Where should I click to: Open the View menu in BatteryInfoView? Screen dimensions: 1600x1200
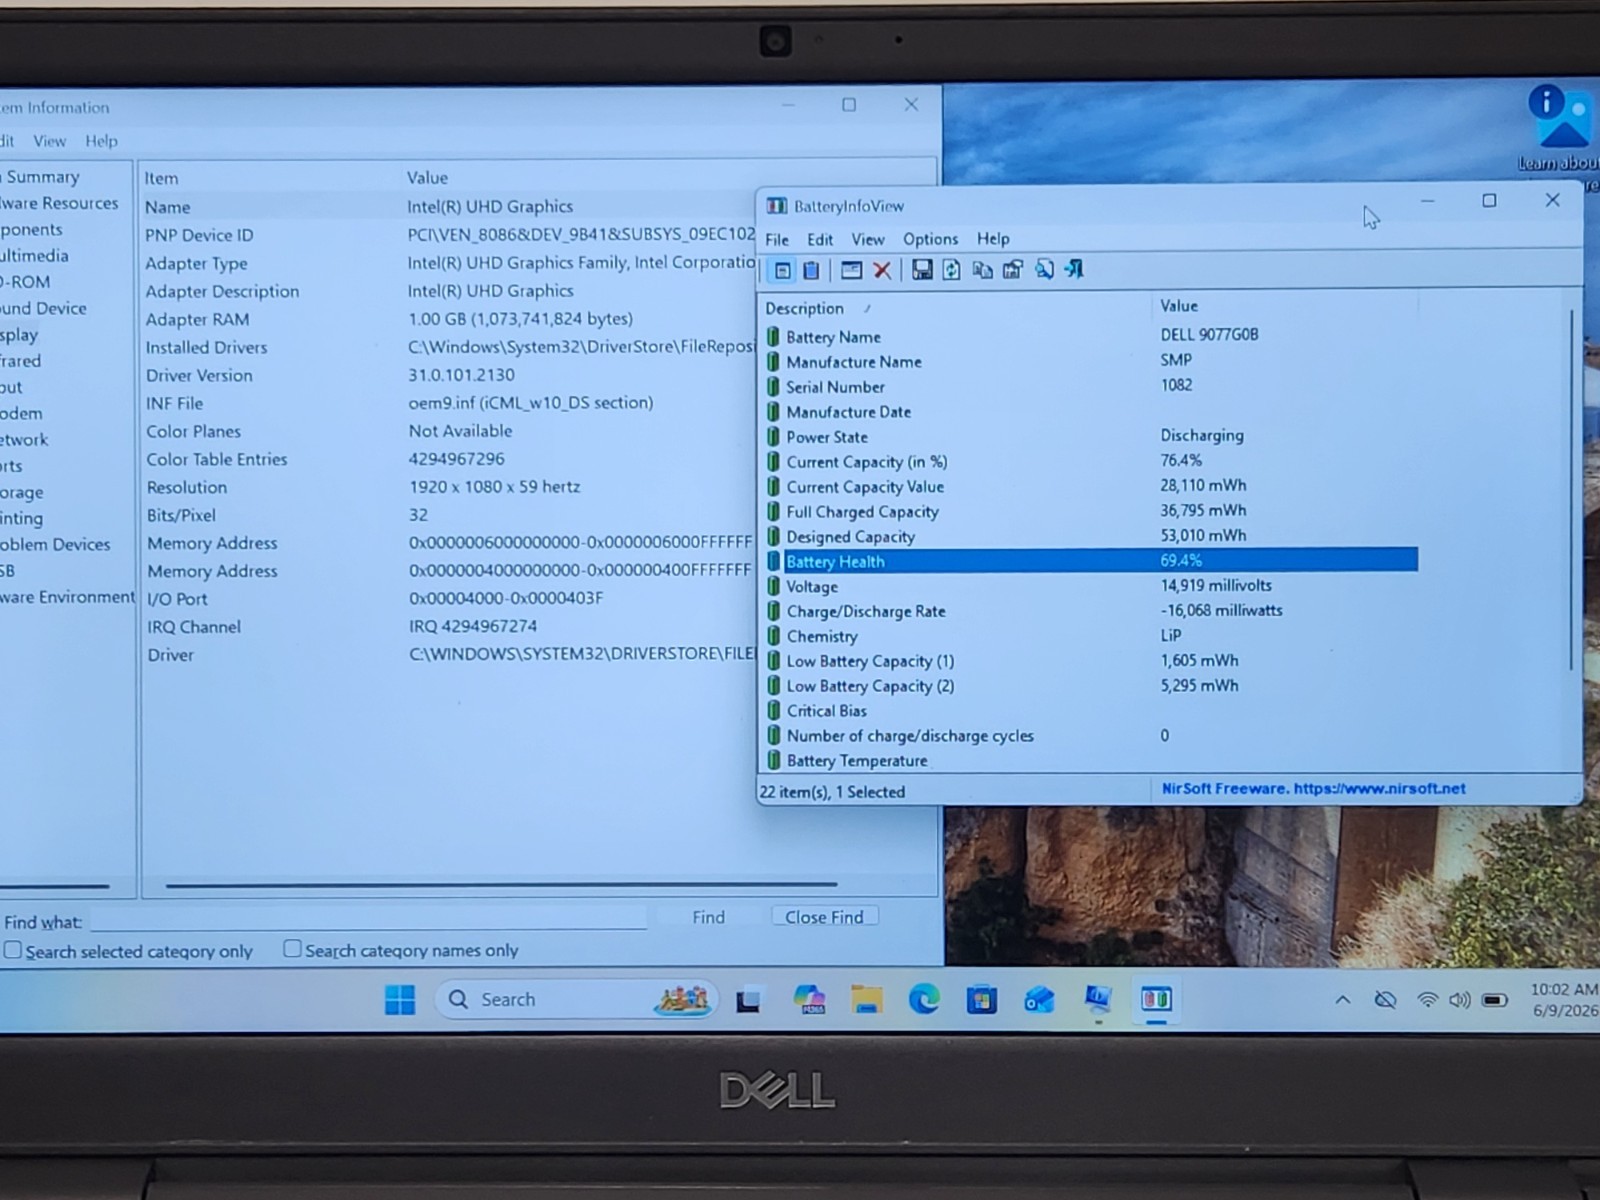pos(867,239)
